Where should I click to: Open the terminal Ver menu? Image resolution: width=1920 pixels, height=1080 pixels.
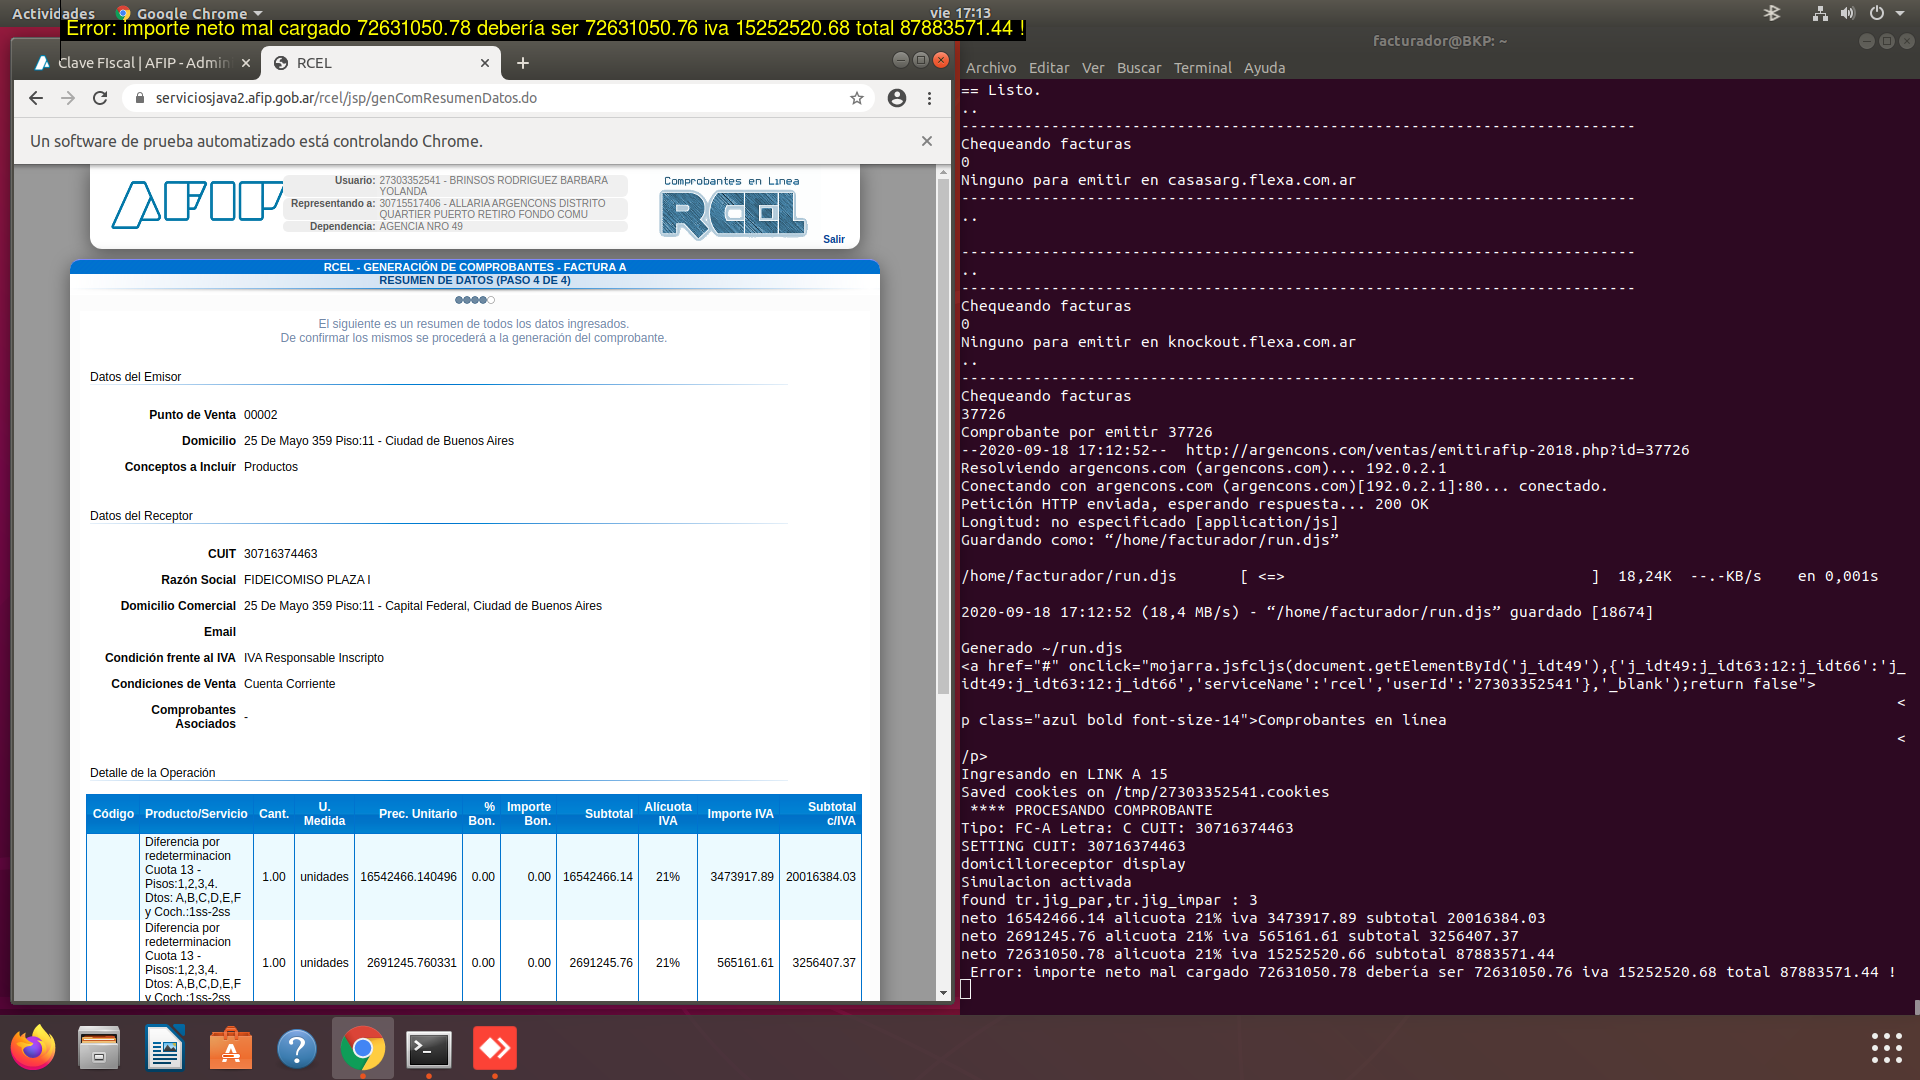[1093, 68]
